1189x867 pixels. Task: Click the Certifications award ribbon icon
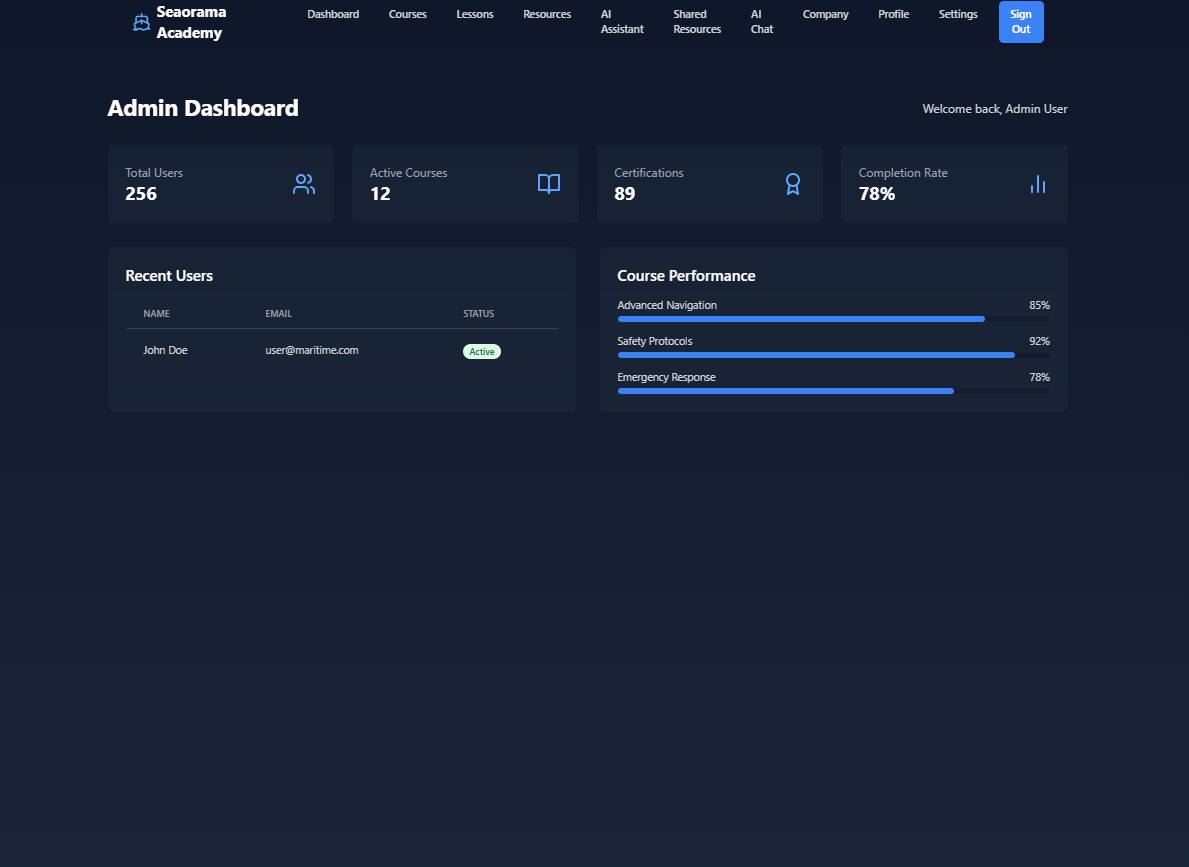(793, 184)
